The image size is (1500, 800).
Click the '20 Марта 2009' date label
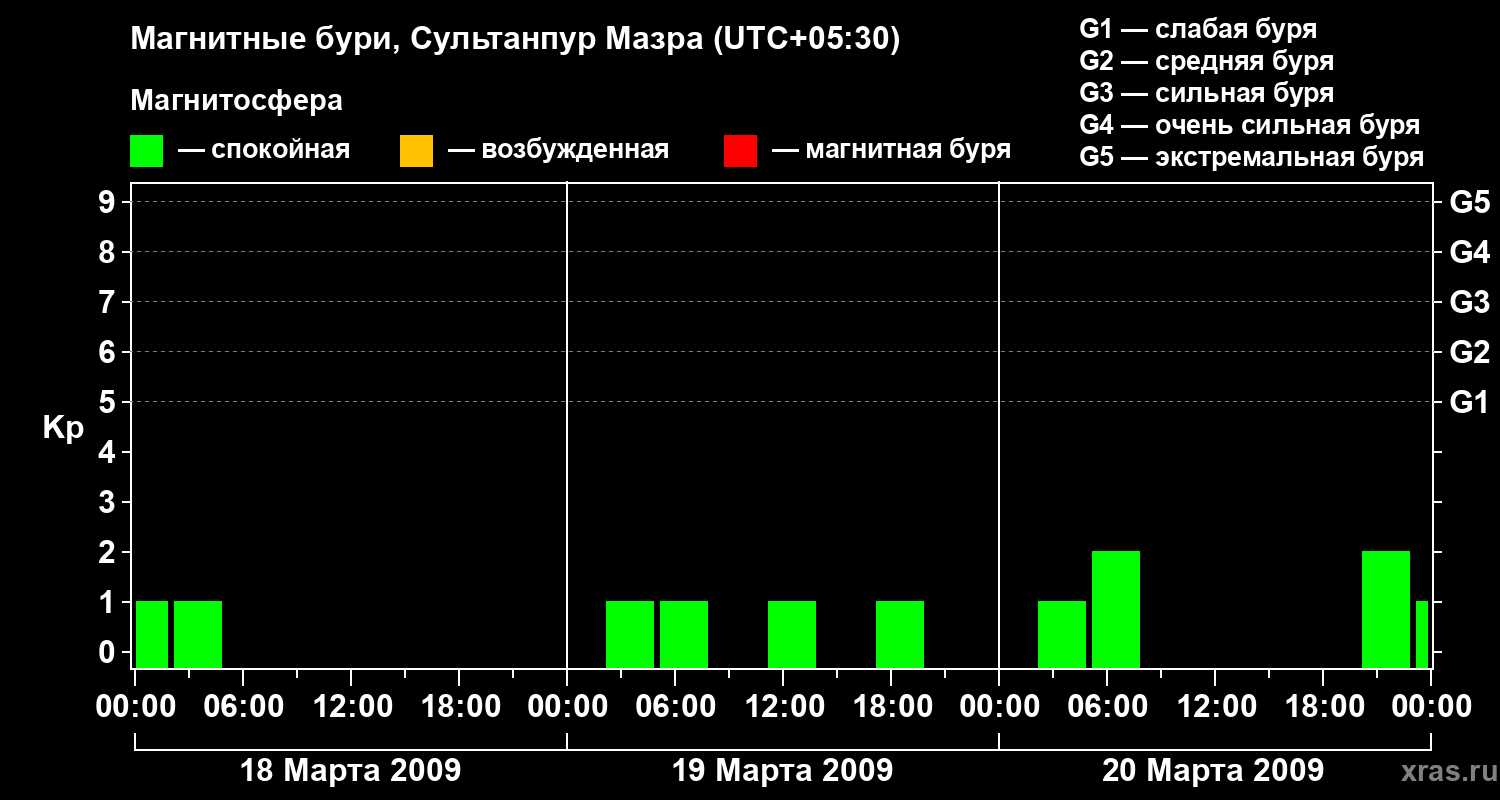1213,771
